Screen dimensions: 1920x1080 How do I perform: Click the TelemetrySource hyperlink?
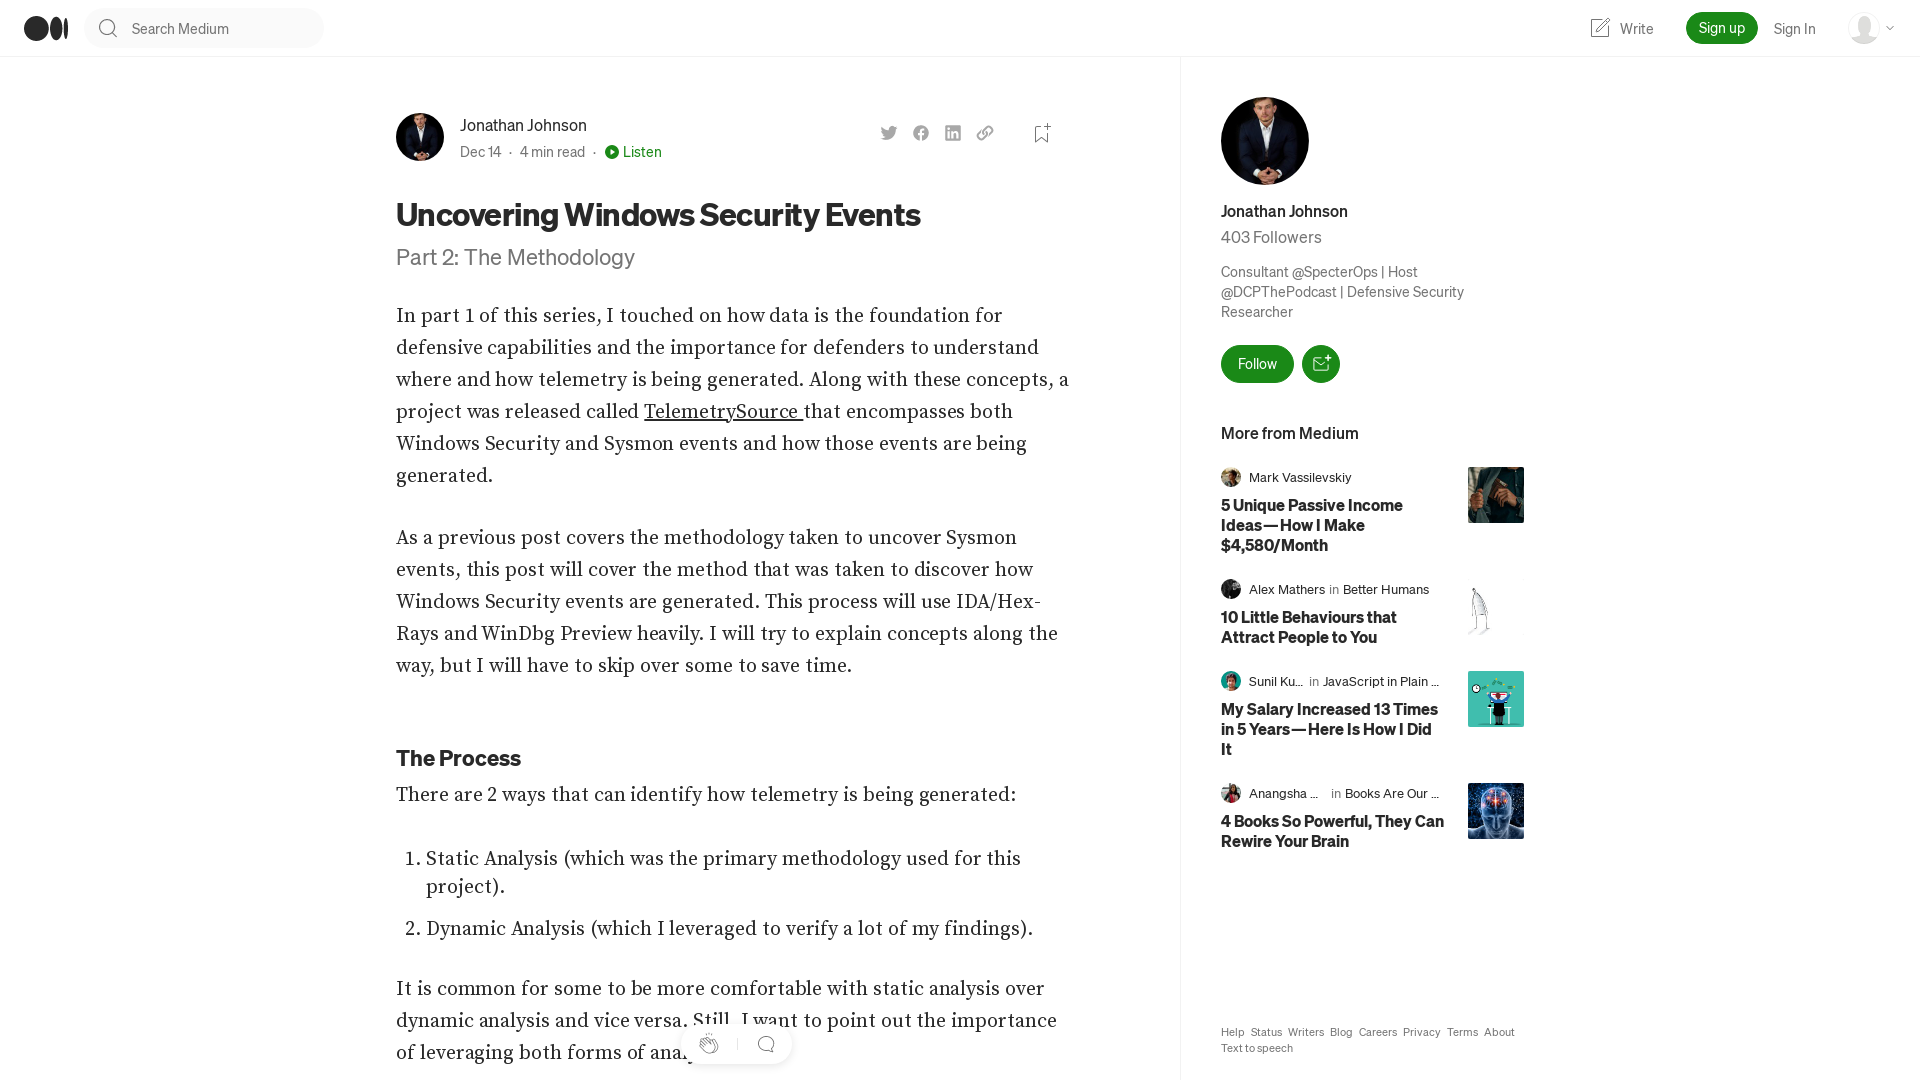(721, 411)
